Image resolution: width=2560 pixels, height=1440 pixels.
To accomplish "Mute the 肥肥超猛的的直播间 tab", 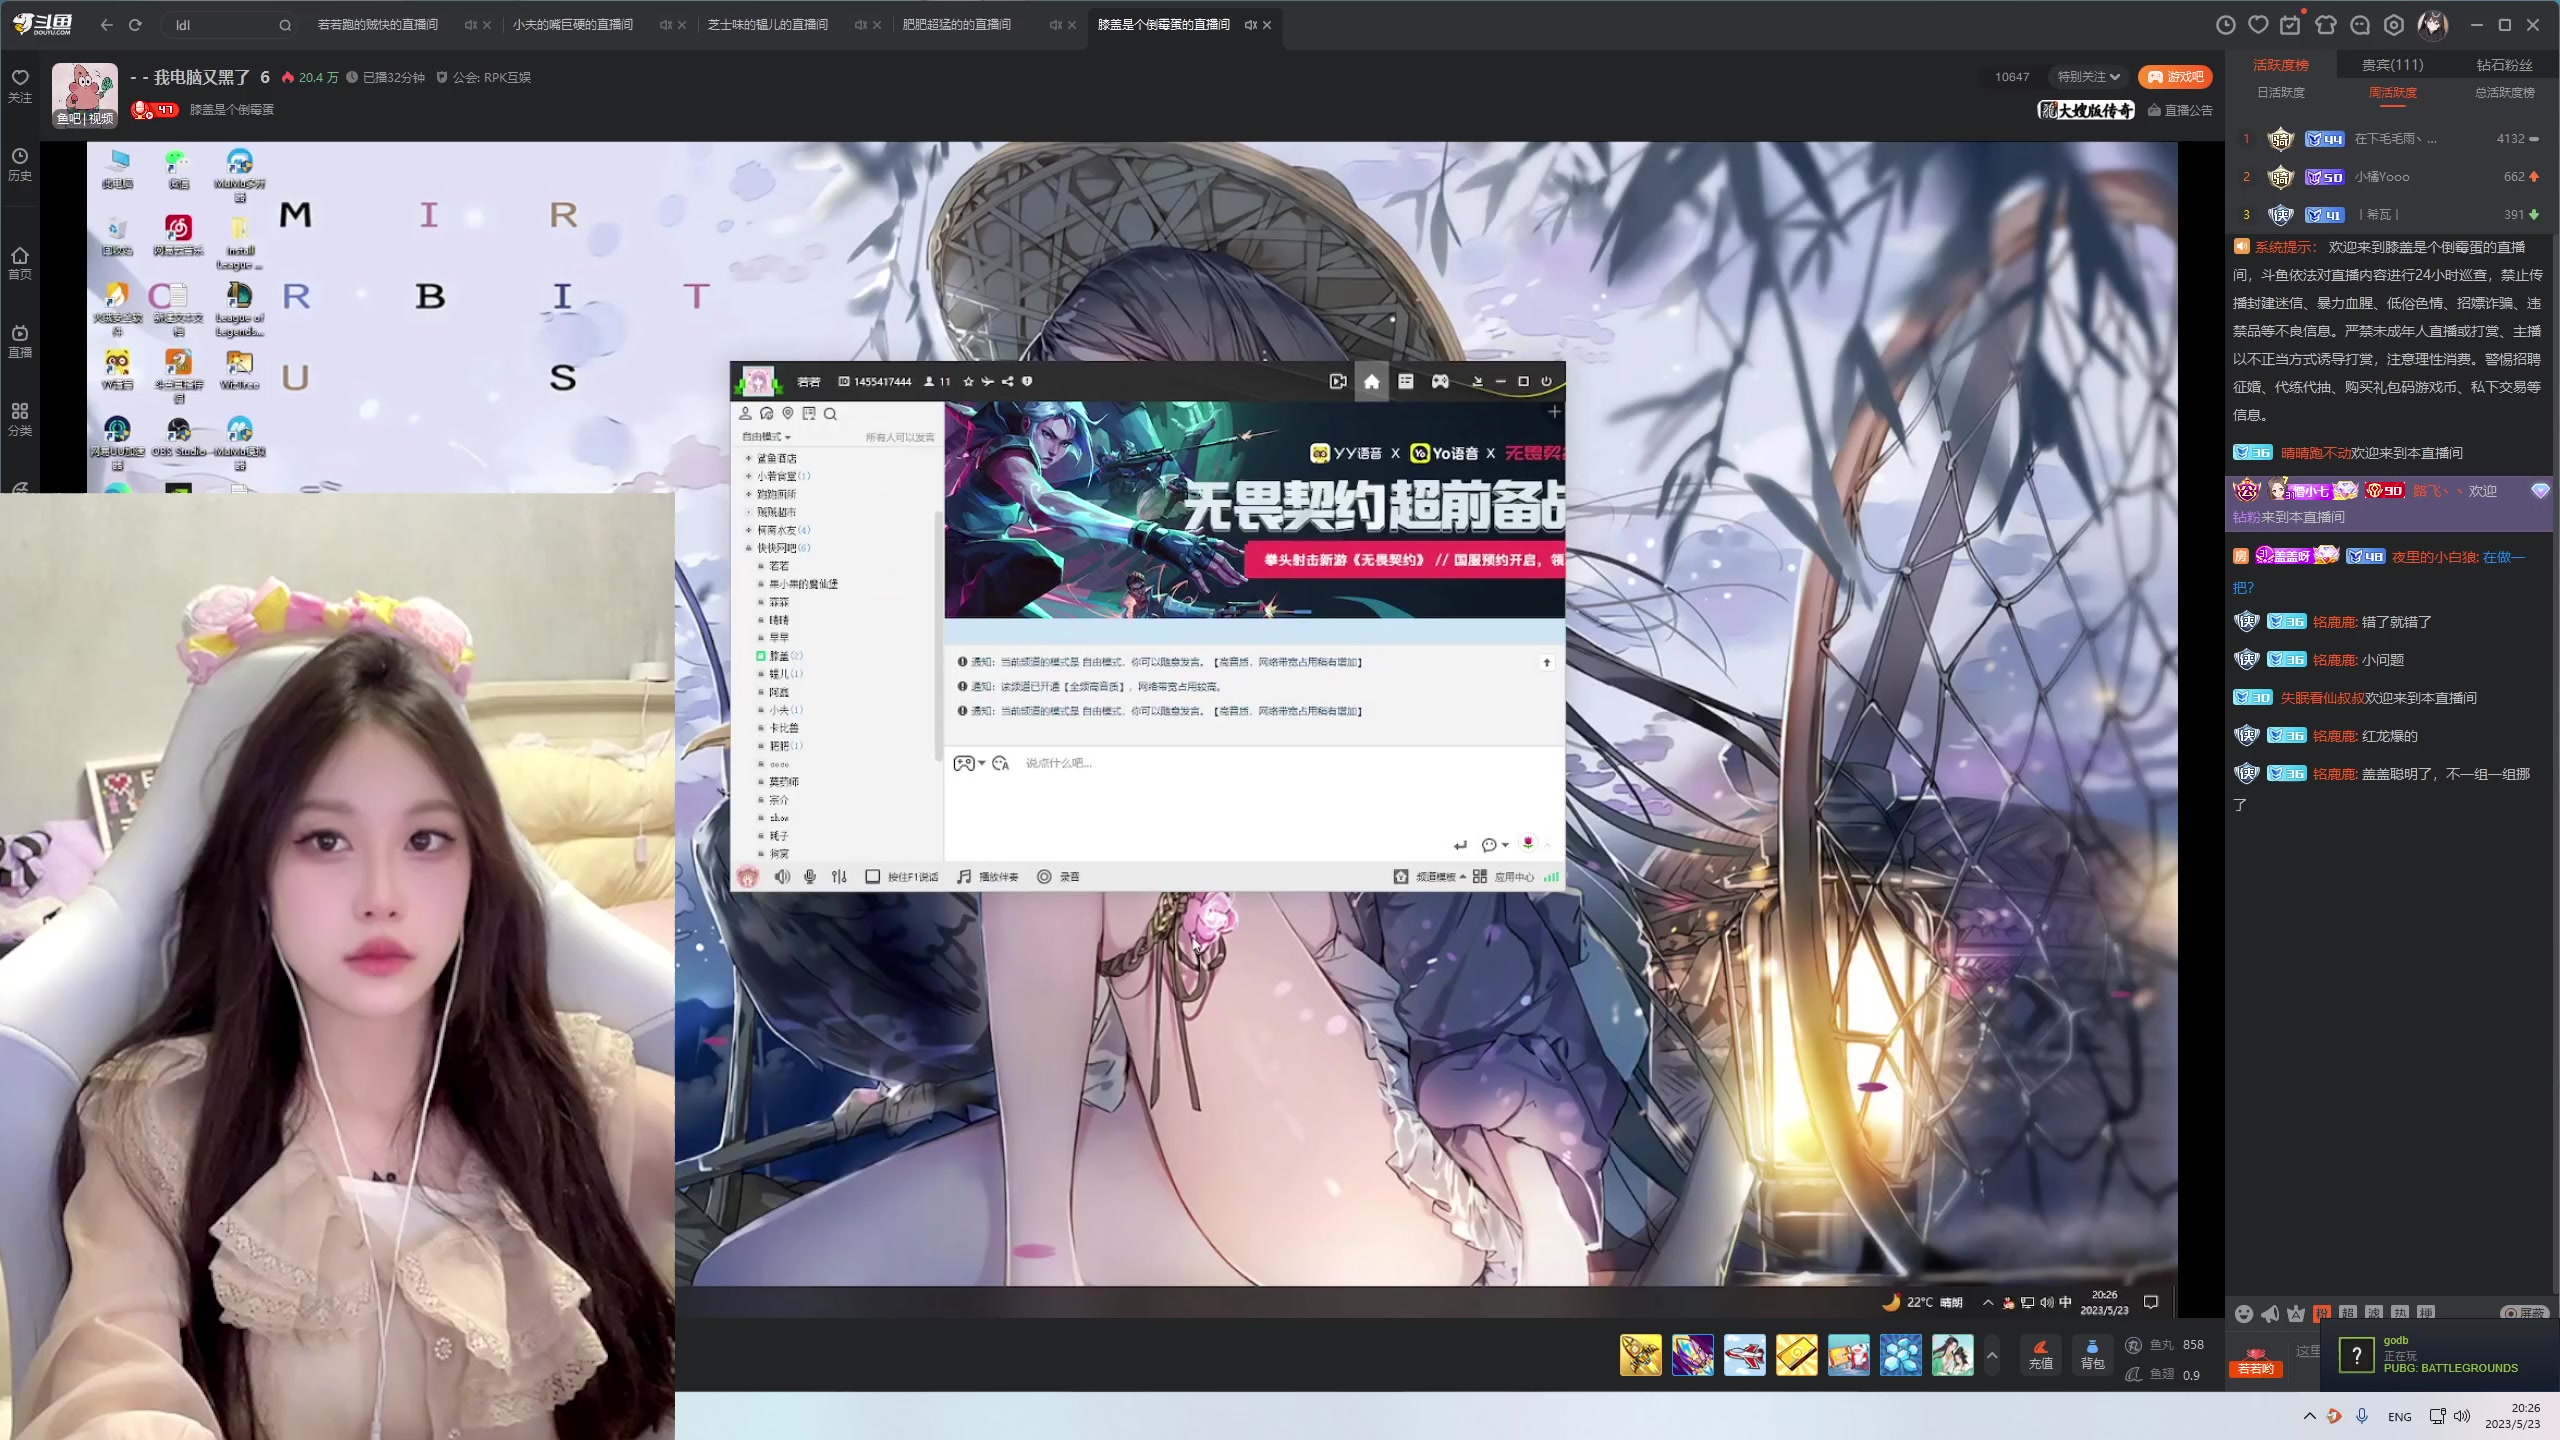I will coord(1055,25).
